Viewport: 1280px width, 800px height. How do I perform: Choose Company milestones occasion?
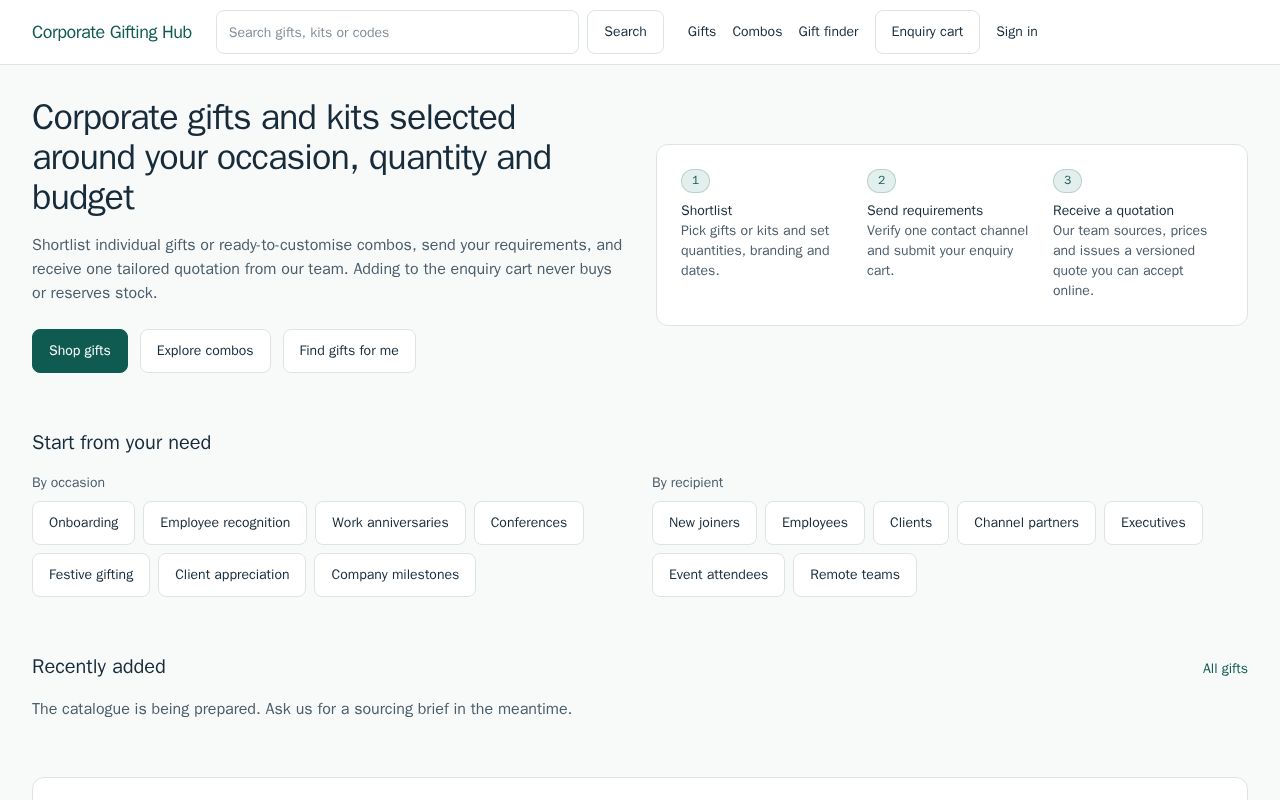tap(395, 575)
